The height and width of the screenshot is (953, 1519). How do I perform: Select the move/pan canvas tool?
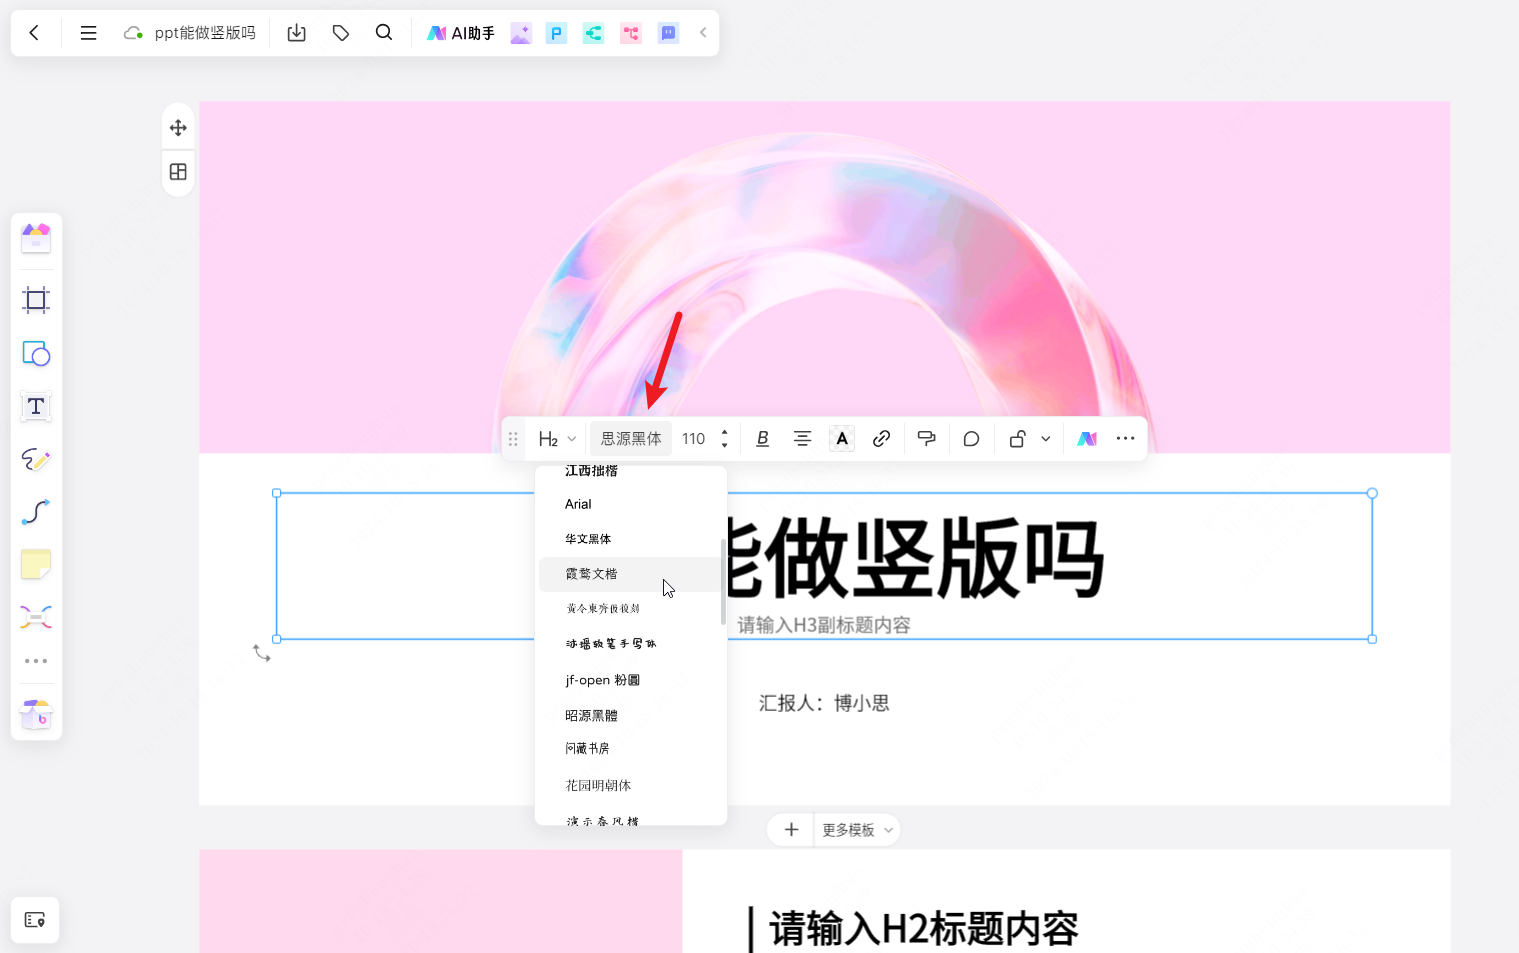point(178,128)
